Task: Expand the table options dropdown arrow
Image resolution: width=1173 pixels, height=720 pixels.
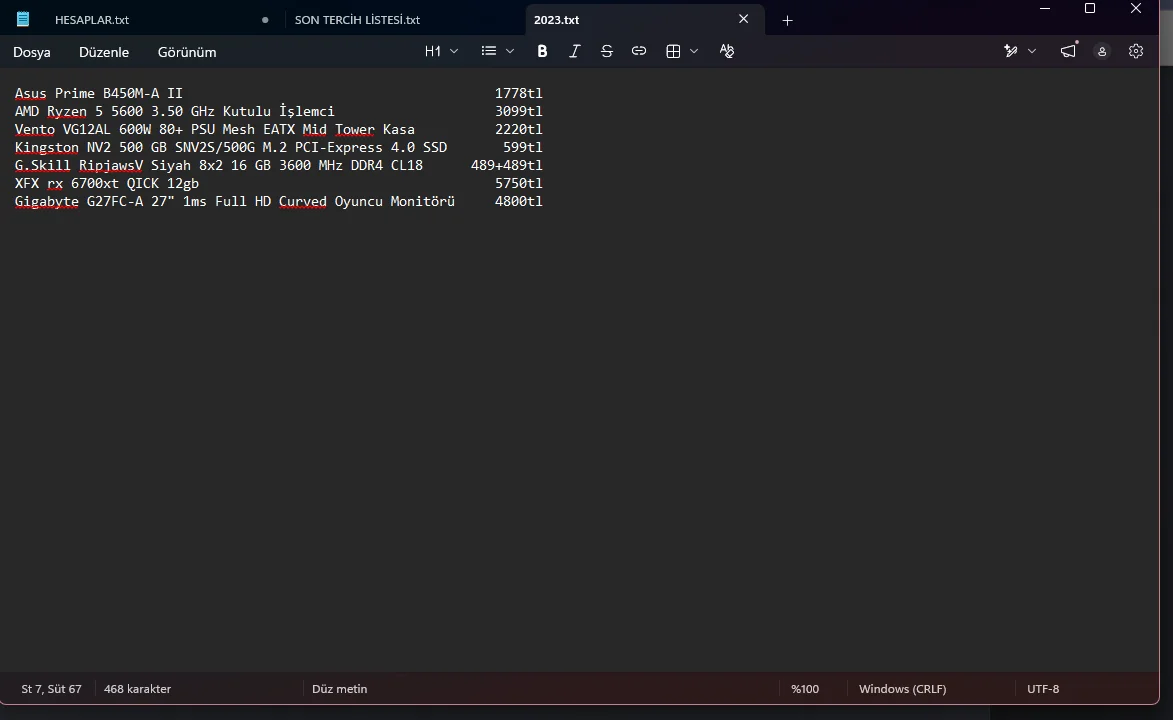Action: coord(694,51)
